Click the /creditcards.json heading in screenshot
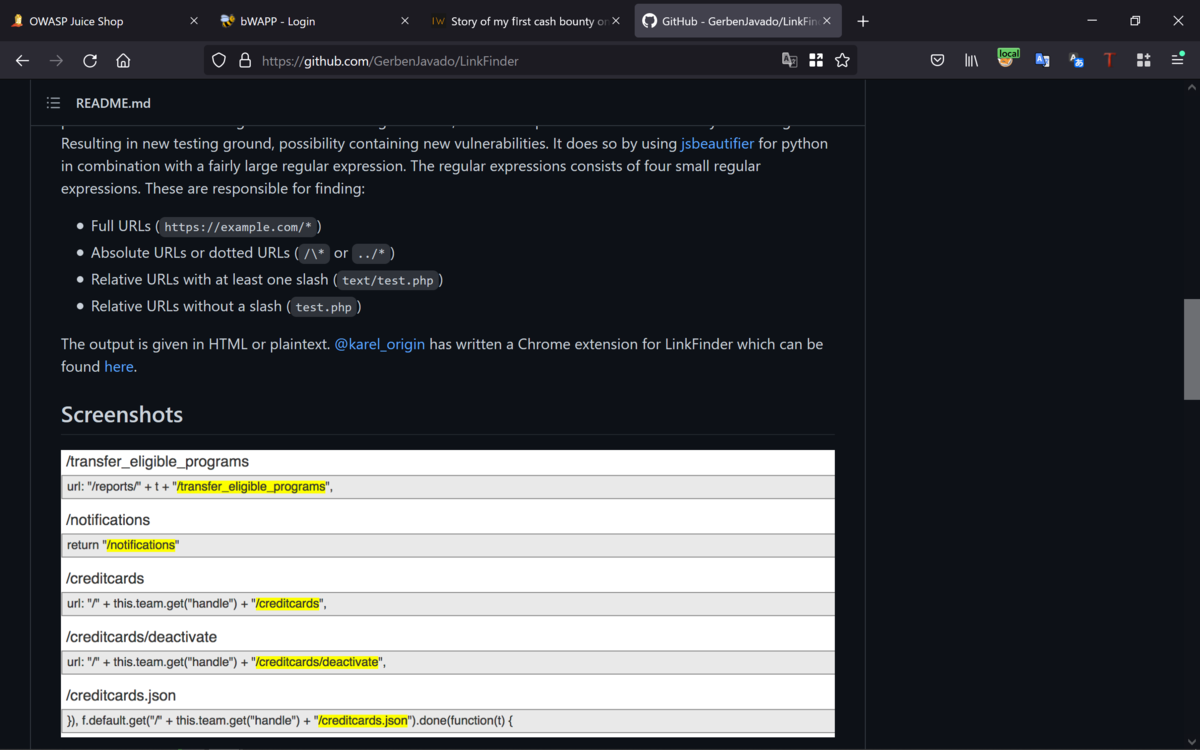The image size is (1200, 750). [121, 695]
